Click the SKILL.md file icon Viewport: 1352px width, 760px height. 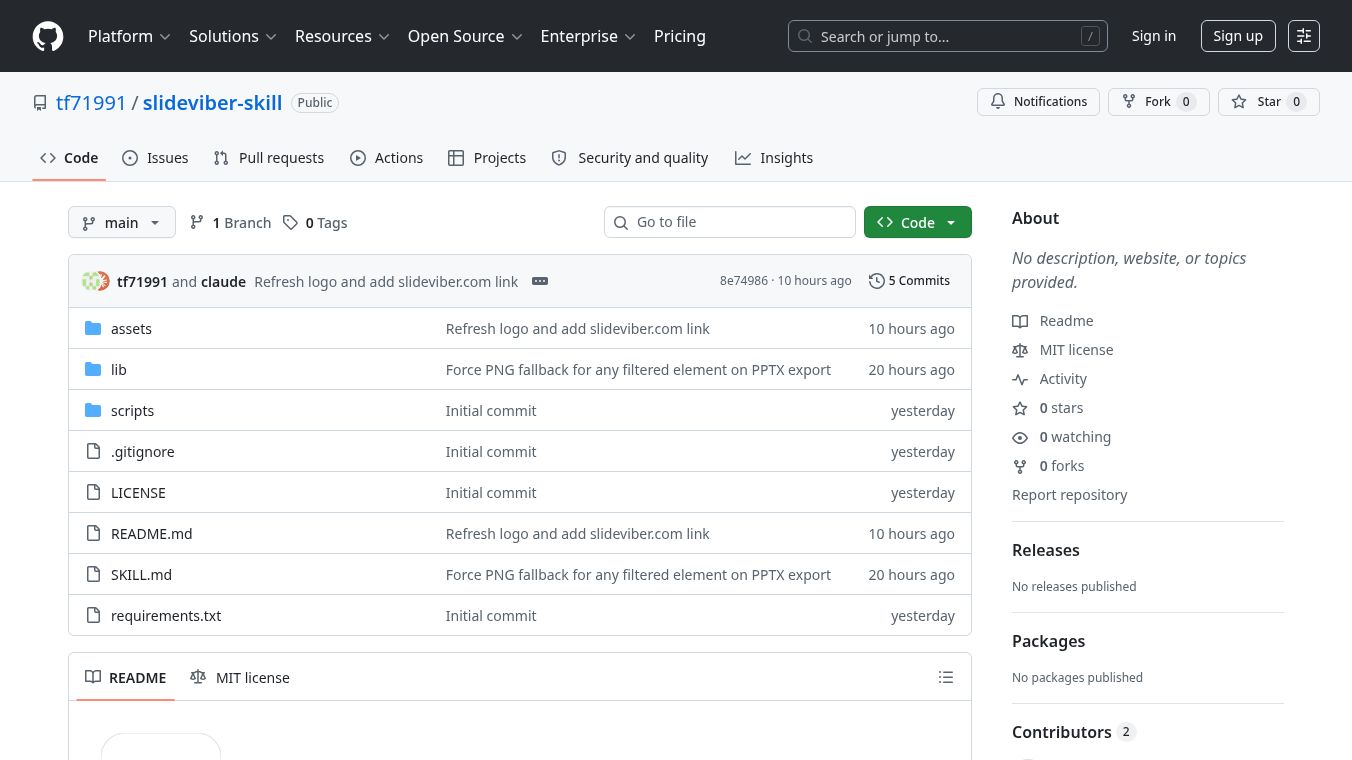(93, 574)
